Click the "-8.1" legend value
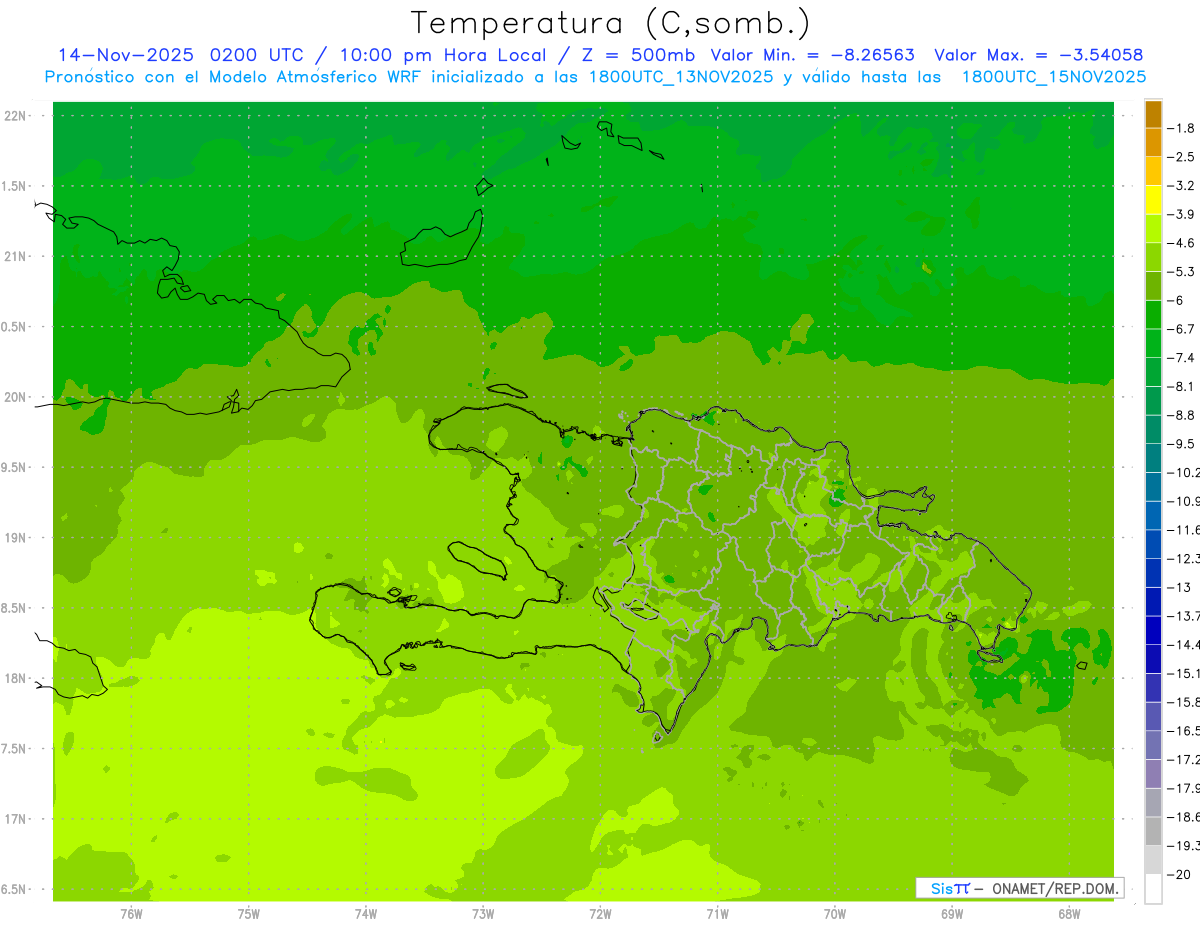The height and width of the screenshot is (927, 1200). (1181, 387)
